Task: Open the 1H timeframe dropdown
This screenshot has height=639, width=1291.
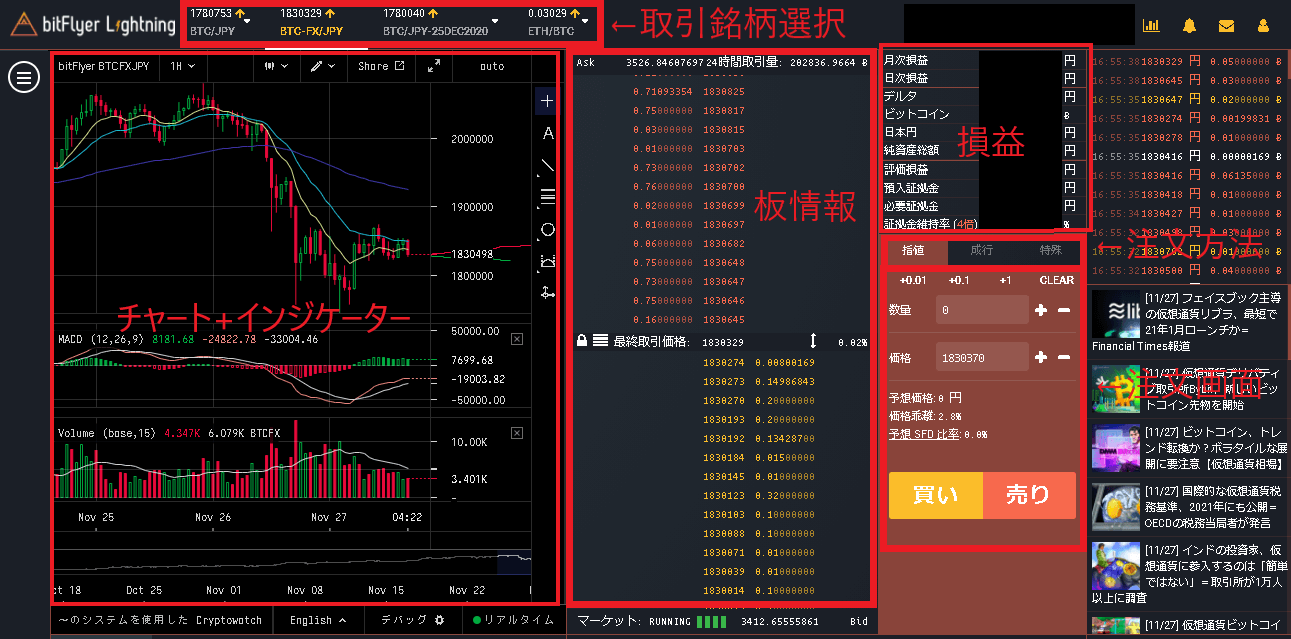Action: [182, 66]
